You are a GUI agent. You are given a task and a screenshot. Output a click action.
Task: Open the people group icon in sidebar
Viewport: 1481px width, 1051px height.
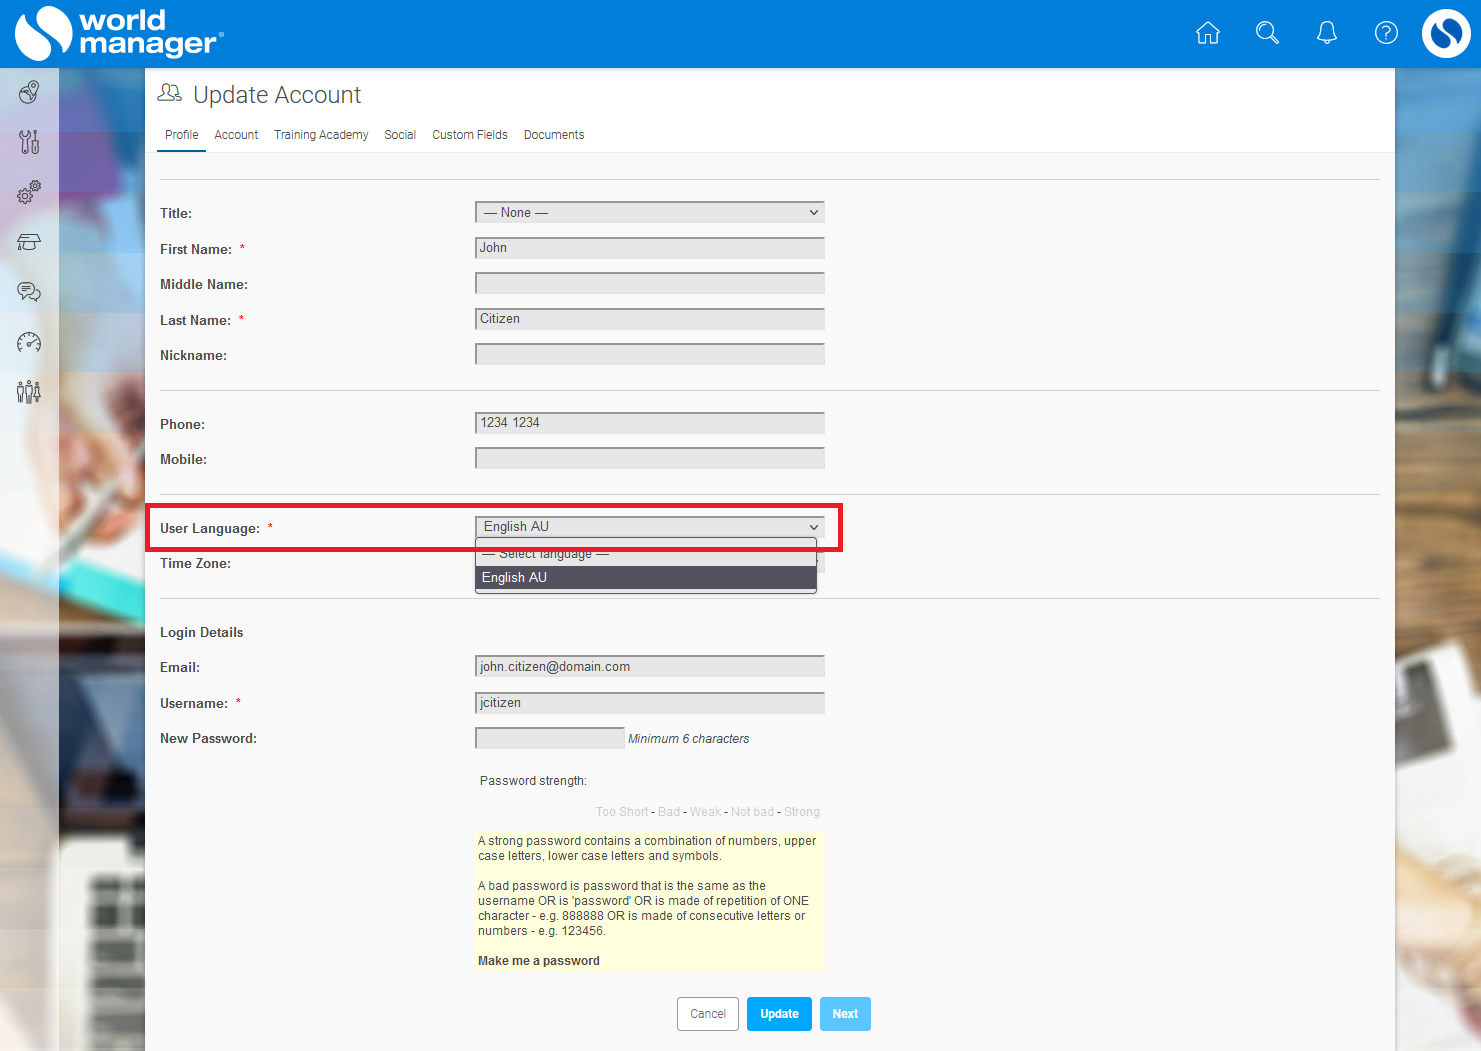[x=29, y=391]
